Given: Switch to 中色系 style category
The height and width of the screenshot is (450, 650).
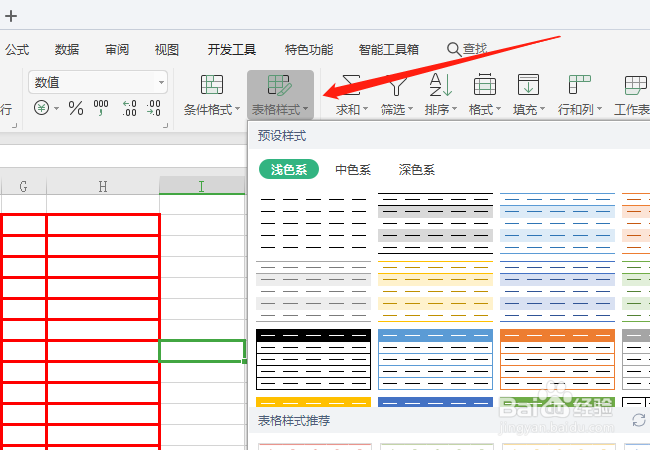Looking at the screenshot, I should 353,169.
